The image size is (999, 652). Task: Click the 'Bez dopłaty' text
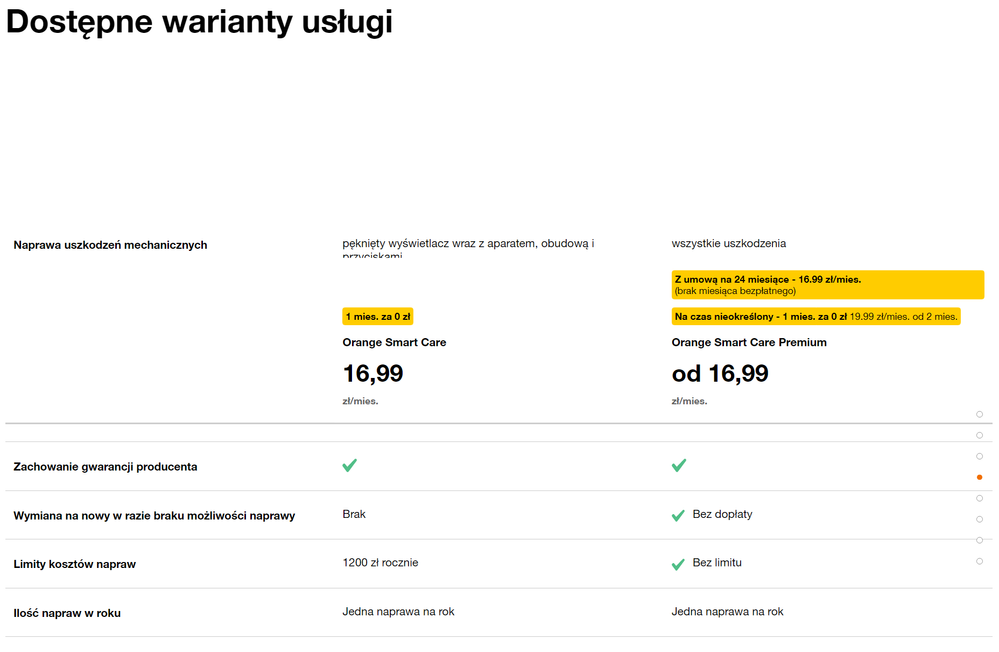click(722, 514)
